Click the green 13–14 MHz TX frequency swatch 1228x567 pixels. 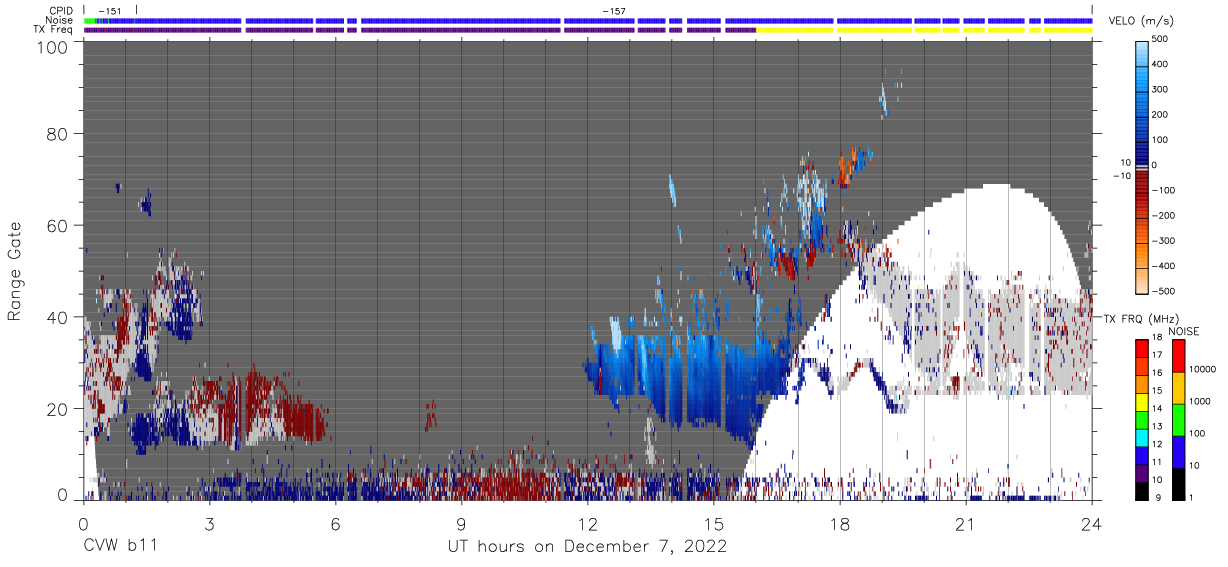(x=1141, y=420)
